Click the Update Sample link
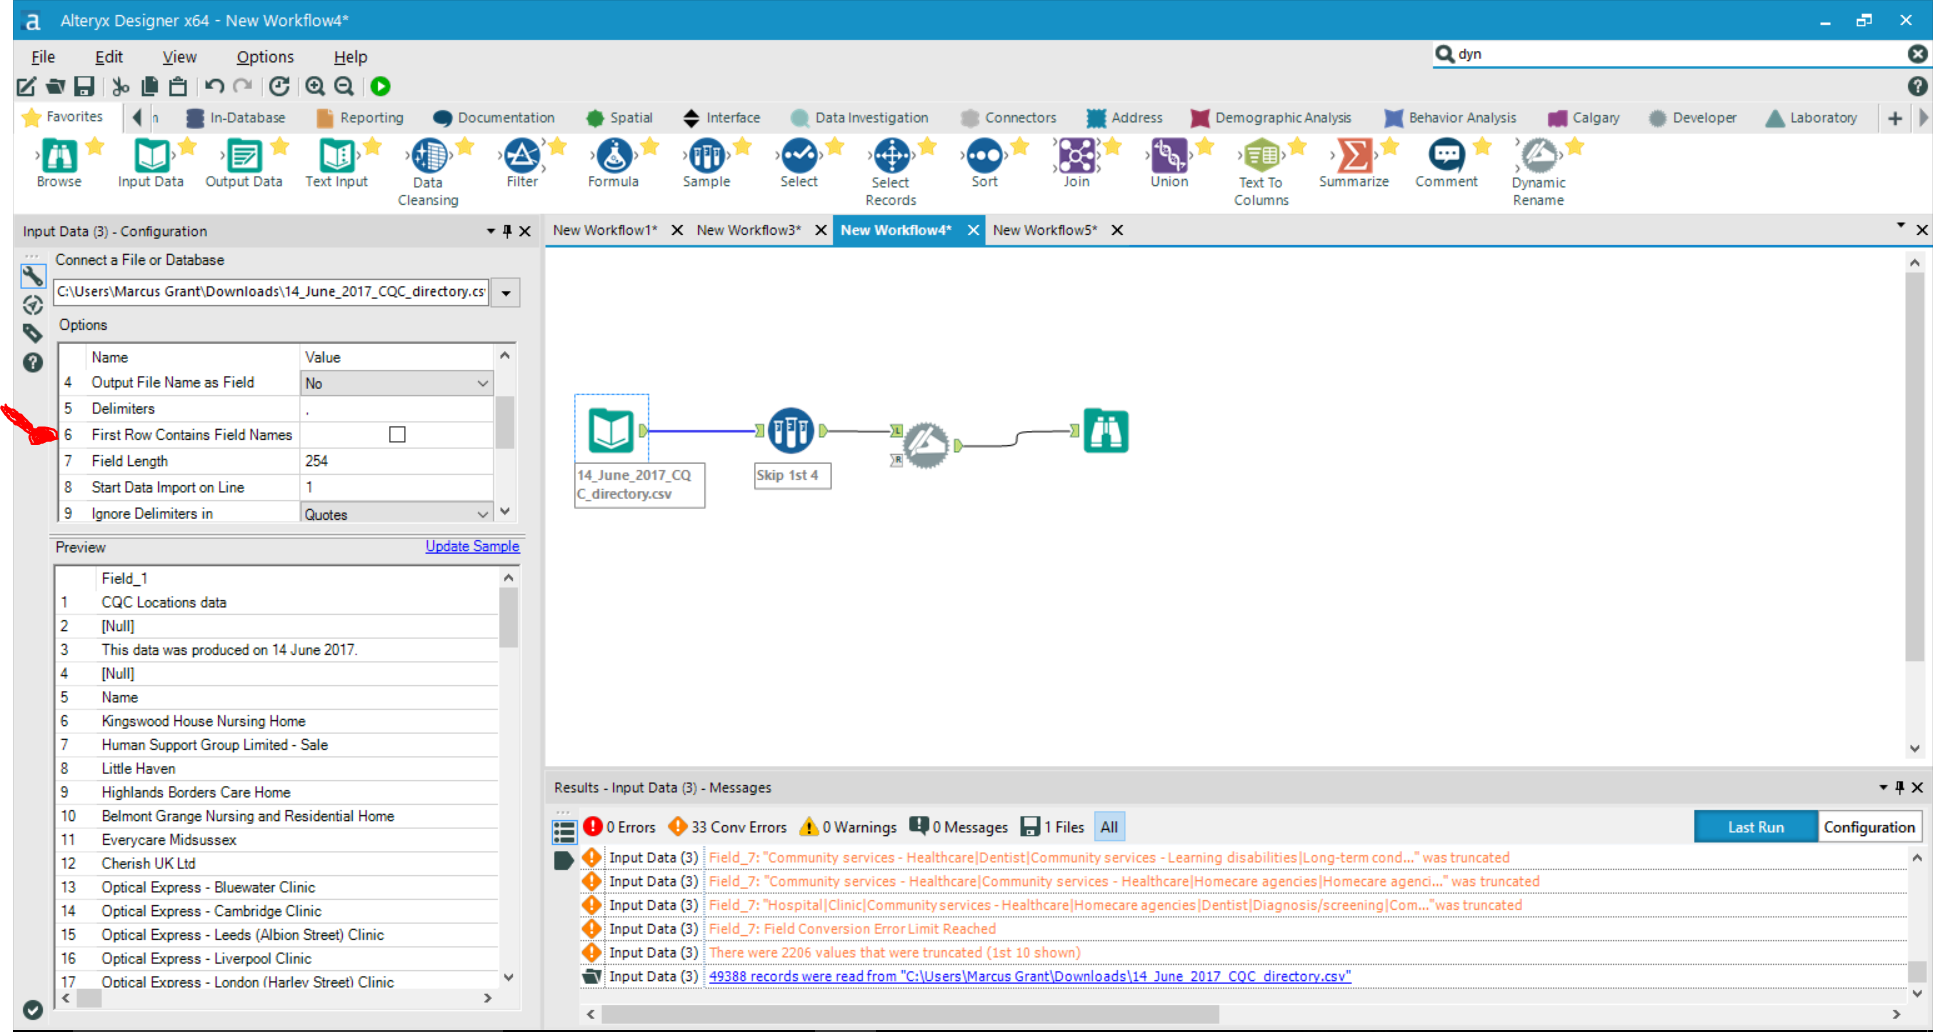This screenshot has width=1933, height=1032. [472, 547]
